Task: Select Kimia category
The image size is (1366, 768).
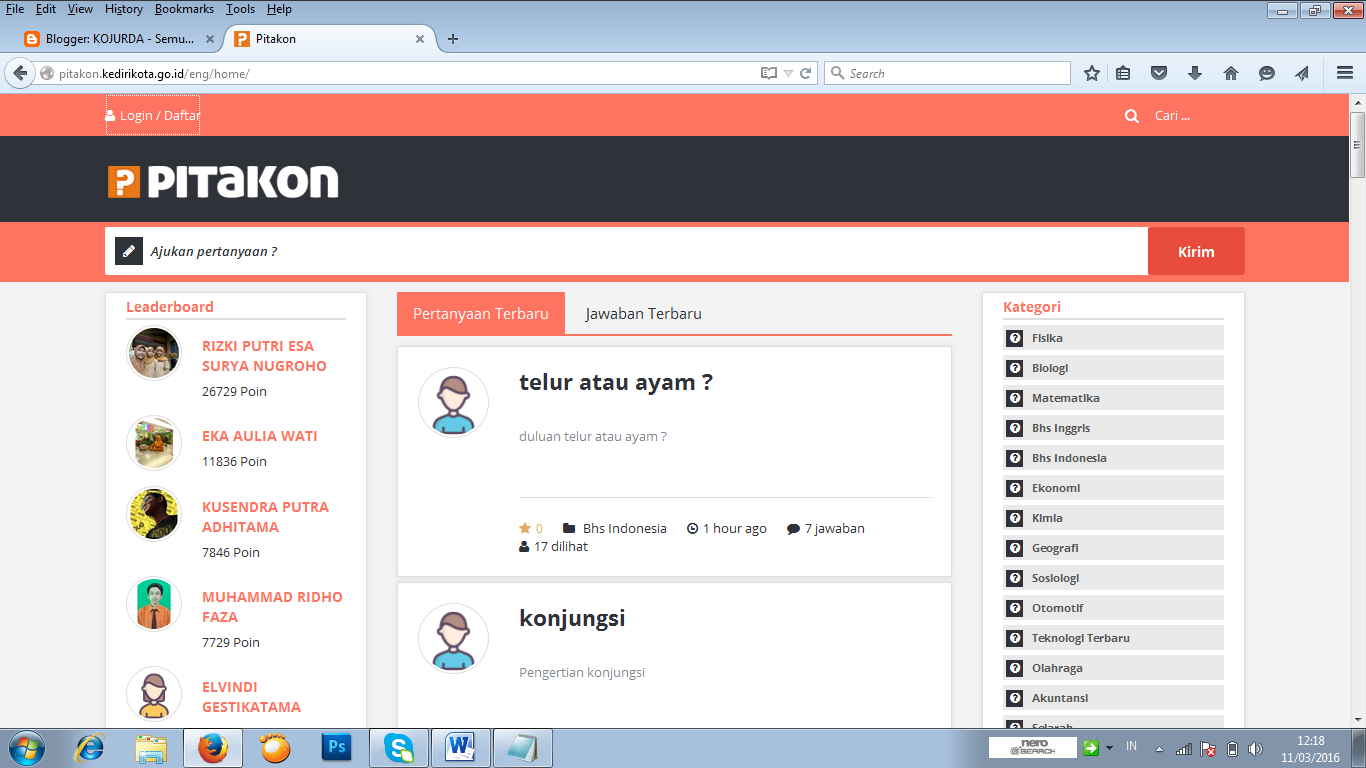Action: (1113, 518)
